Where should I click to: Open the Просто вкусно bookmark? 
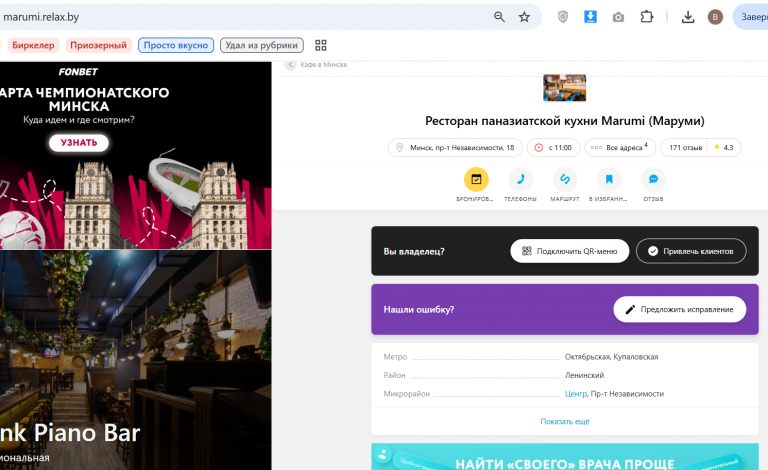[176, 45]
